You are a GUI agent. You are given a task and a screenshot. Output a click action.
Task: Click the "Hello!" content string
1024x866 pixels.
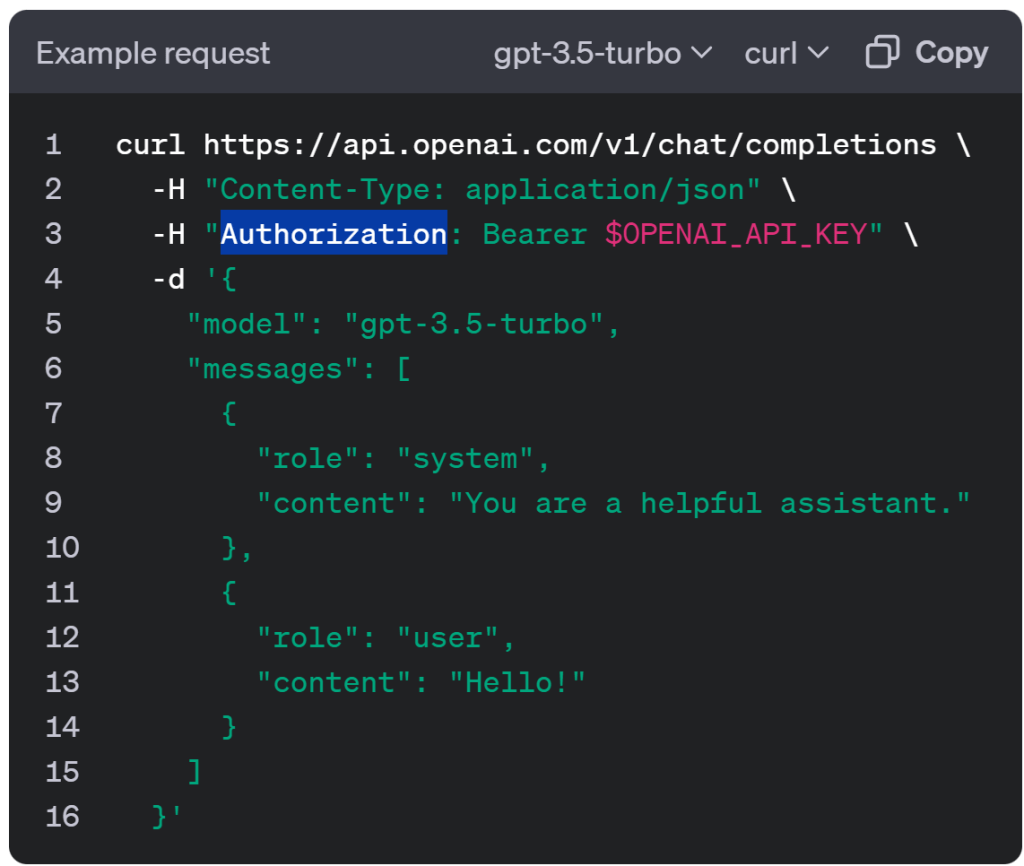[516, 682]
